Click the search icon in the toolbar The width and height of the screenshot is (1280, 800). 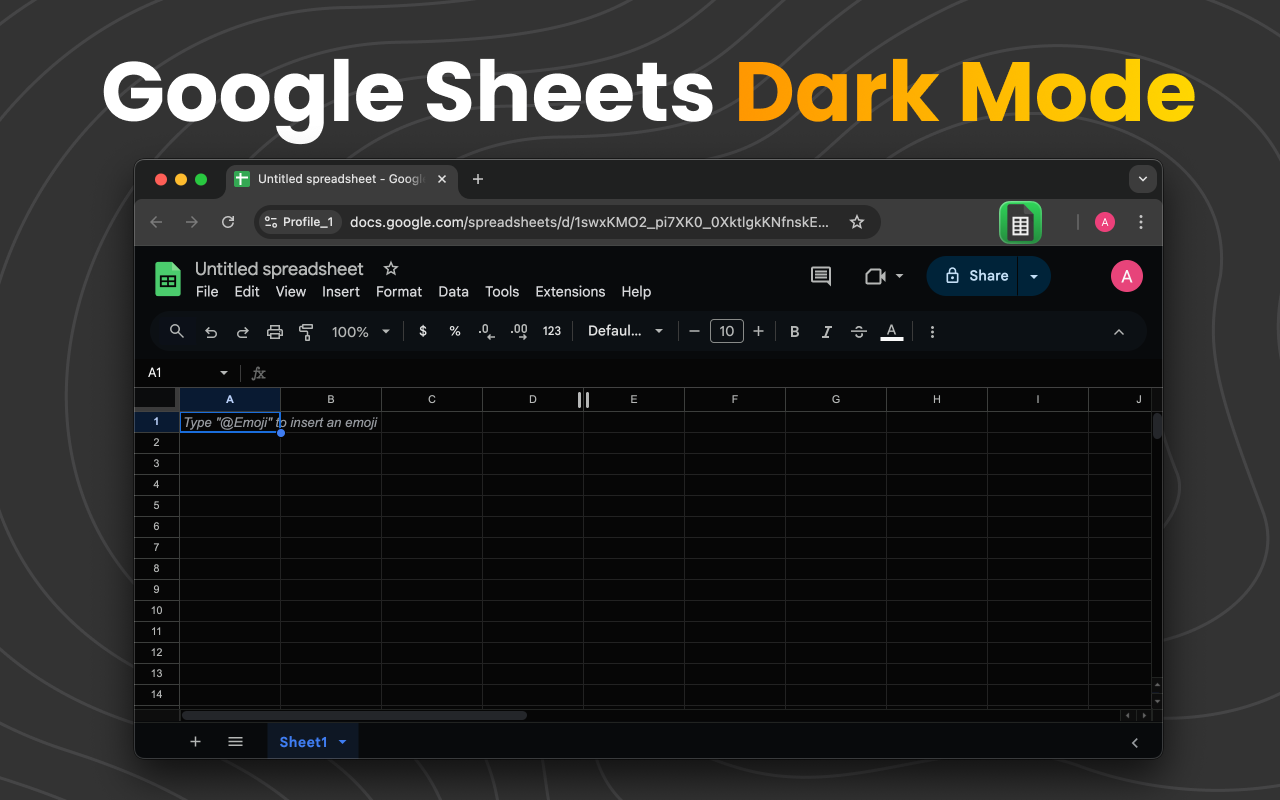pos(177,331)
